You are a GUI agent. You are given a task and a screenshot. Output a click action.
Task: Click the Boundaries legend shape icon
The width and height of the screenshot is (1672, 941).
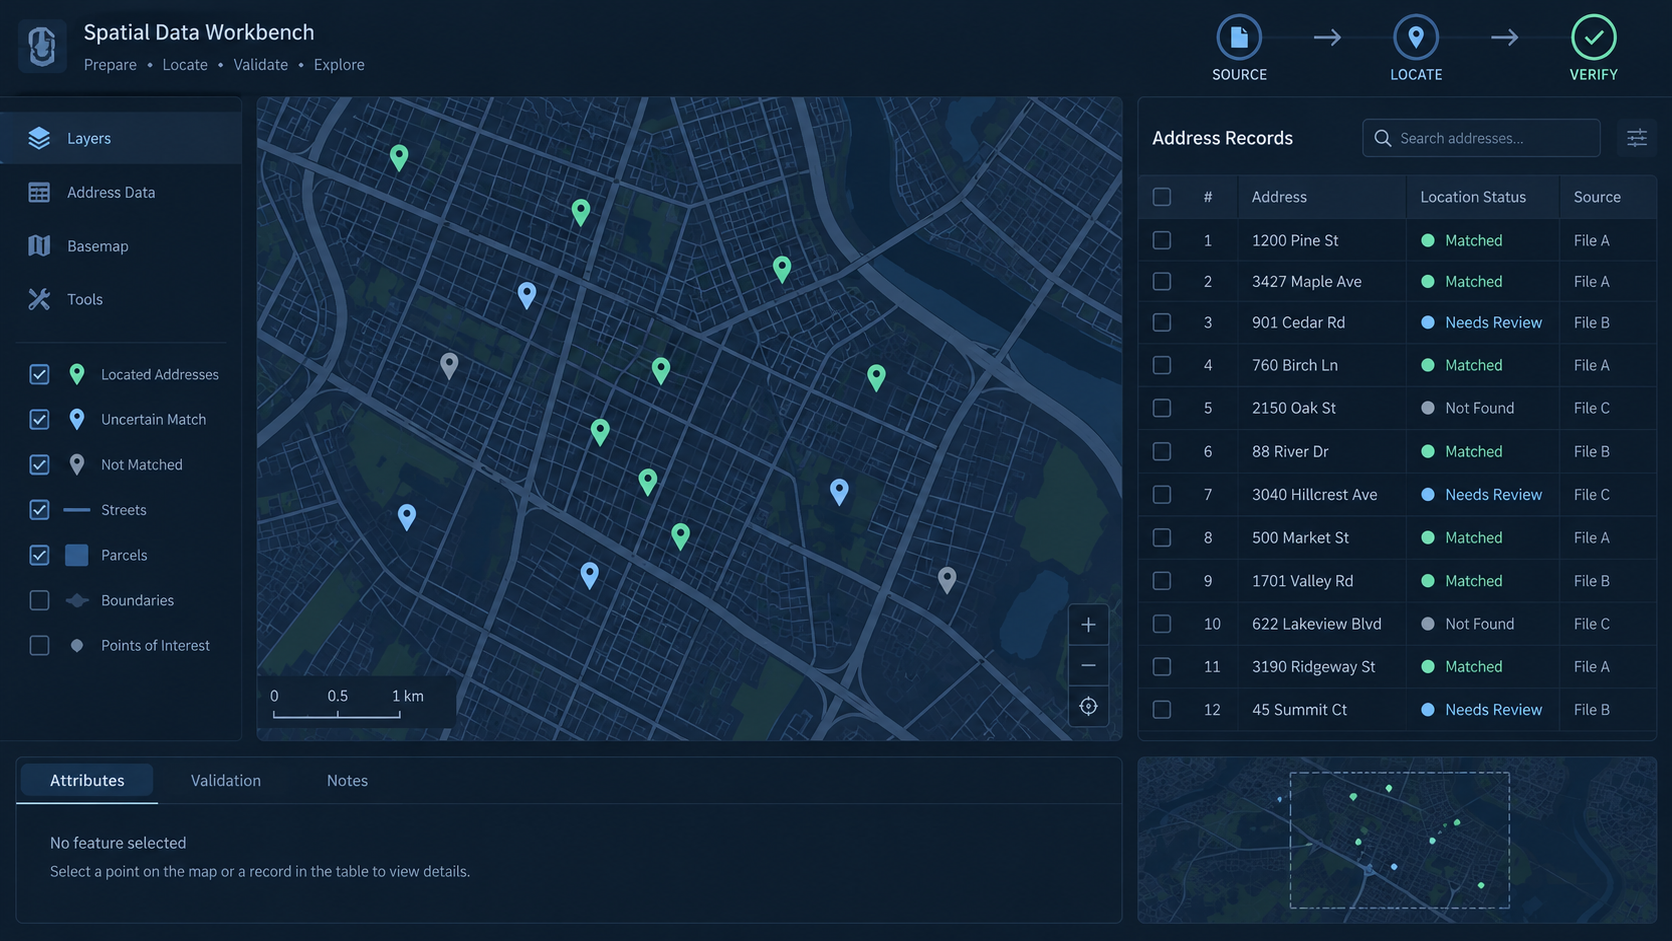pyautogui.click(x=77, y=600)
